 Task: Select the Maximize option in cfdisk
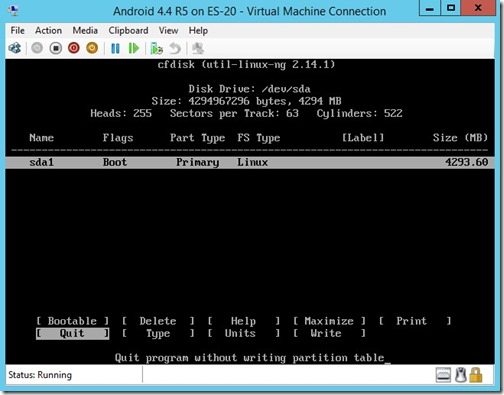point(329,321)
